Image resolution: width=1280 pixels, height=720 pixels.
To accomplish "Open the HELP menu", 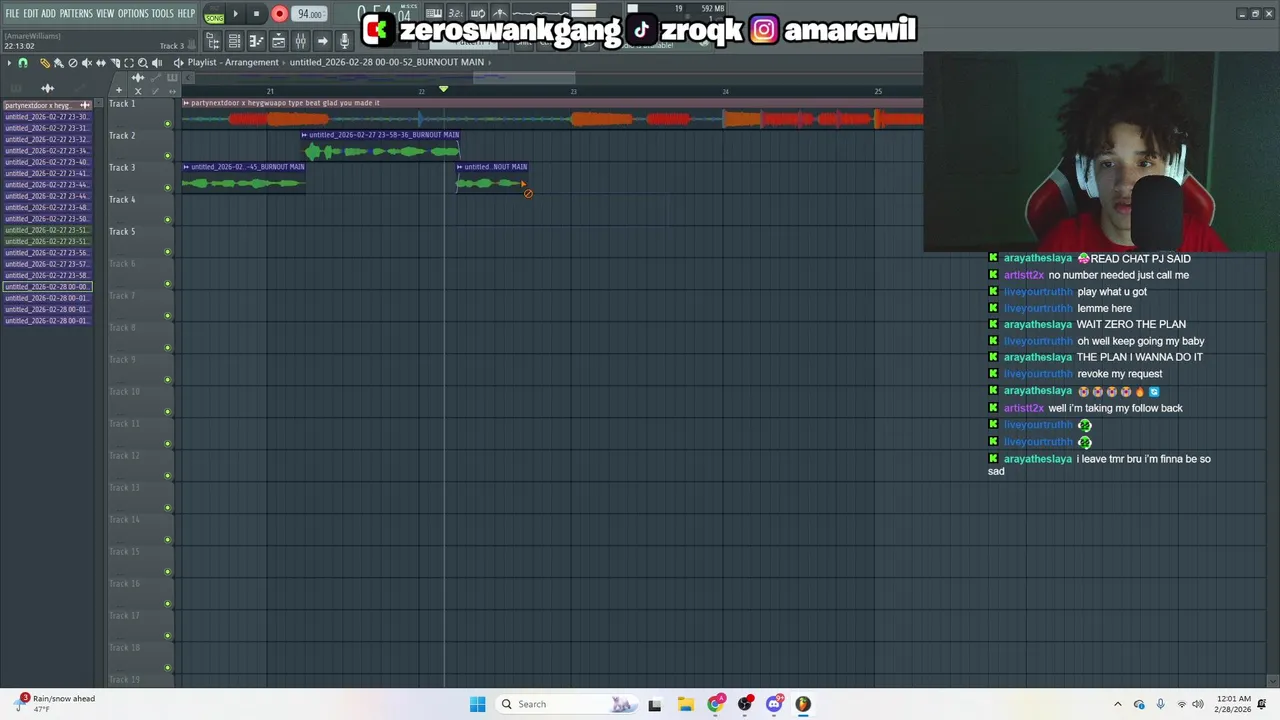I will tap(186, 14).
